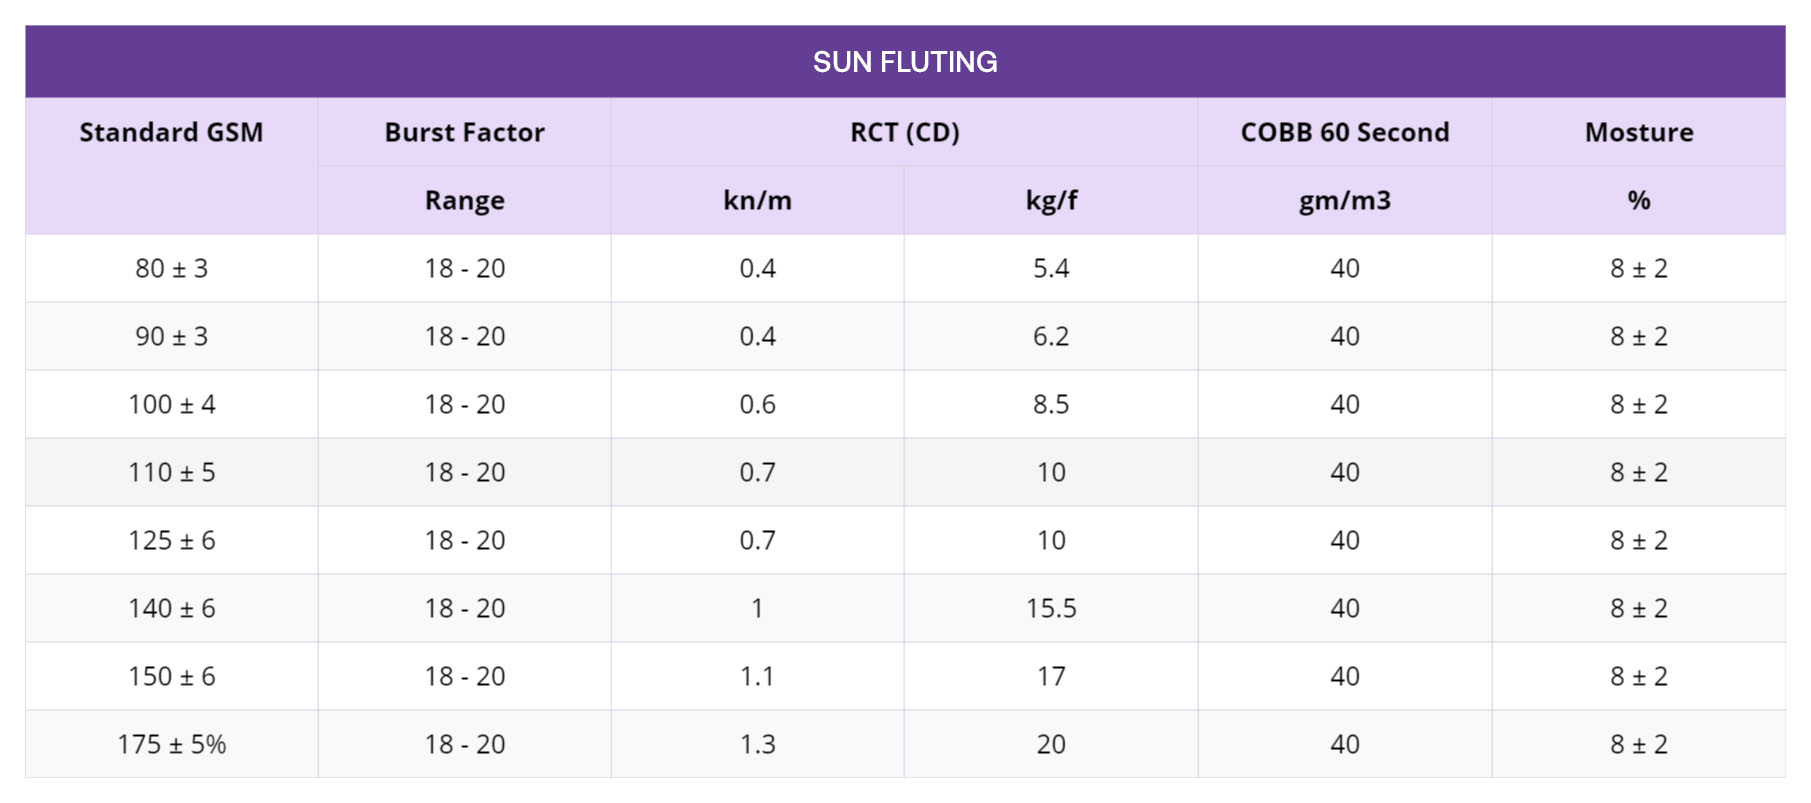Click the Burst Factor column header
The height and width of the screenshot is (803, 1811).
pos(464,133)
